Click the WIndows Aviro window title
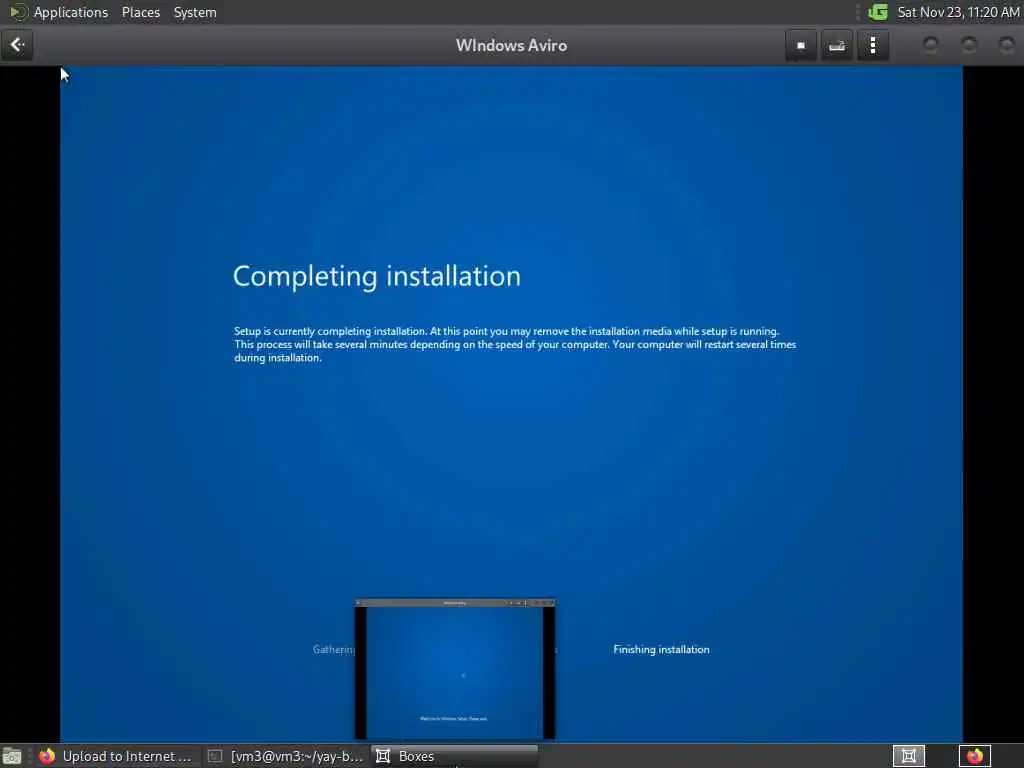Viewport: 1024px width, 768px height. (x=511, y=45)
